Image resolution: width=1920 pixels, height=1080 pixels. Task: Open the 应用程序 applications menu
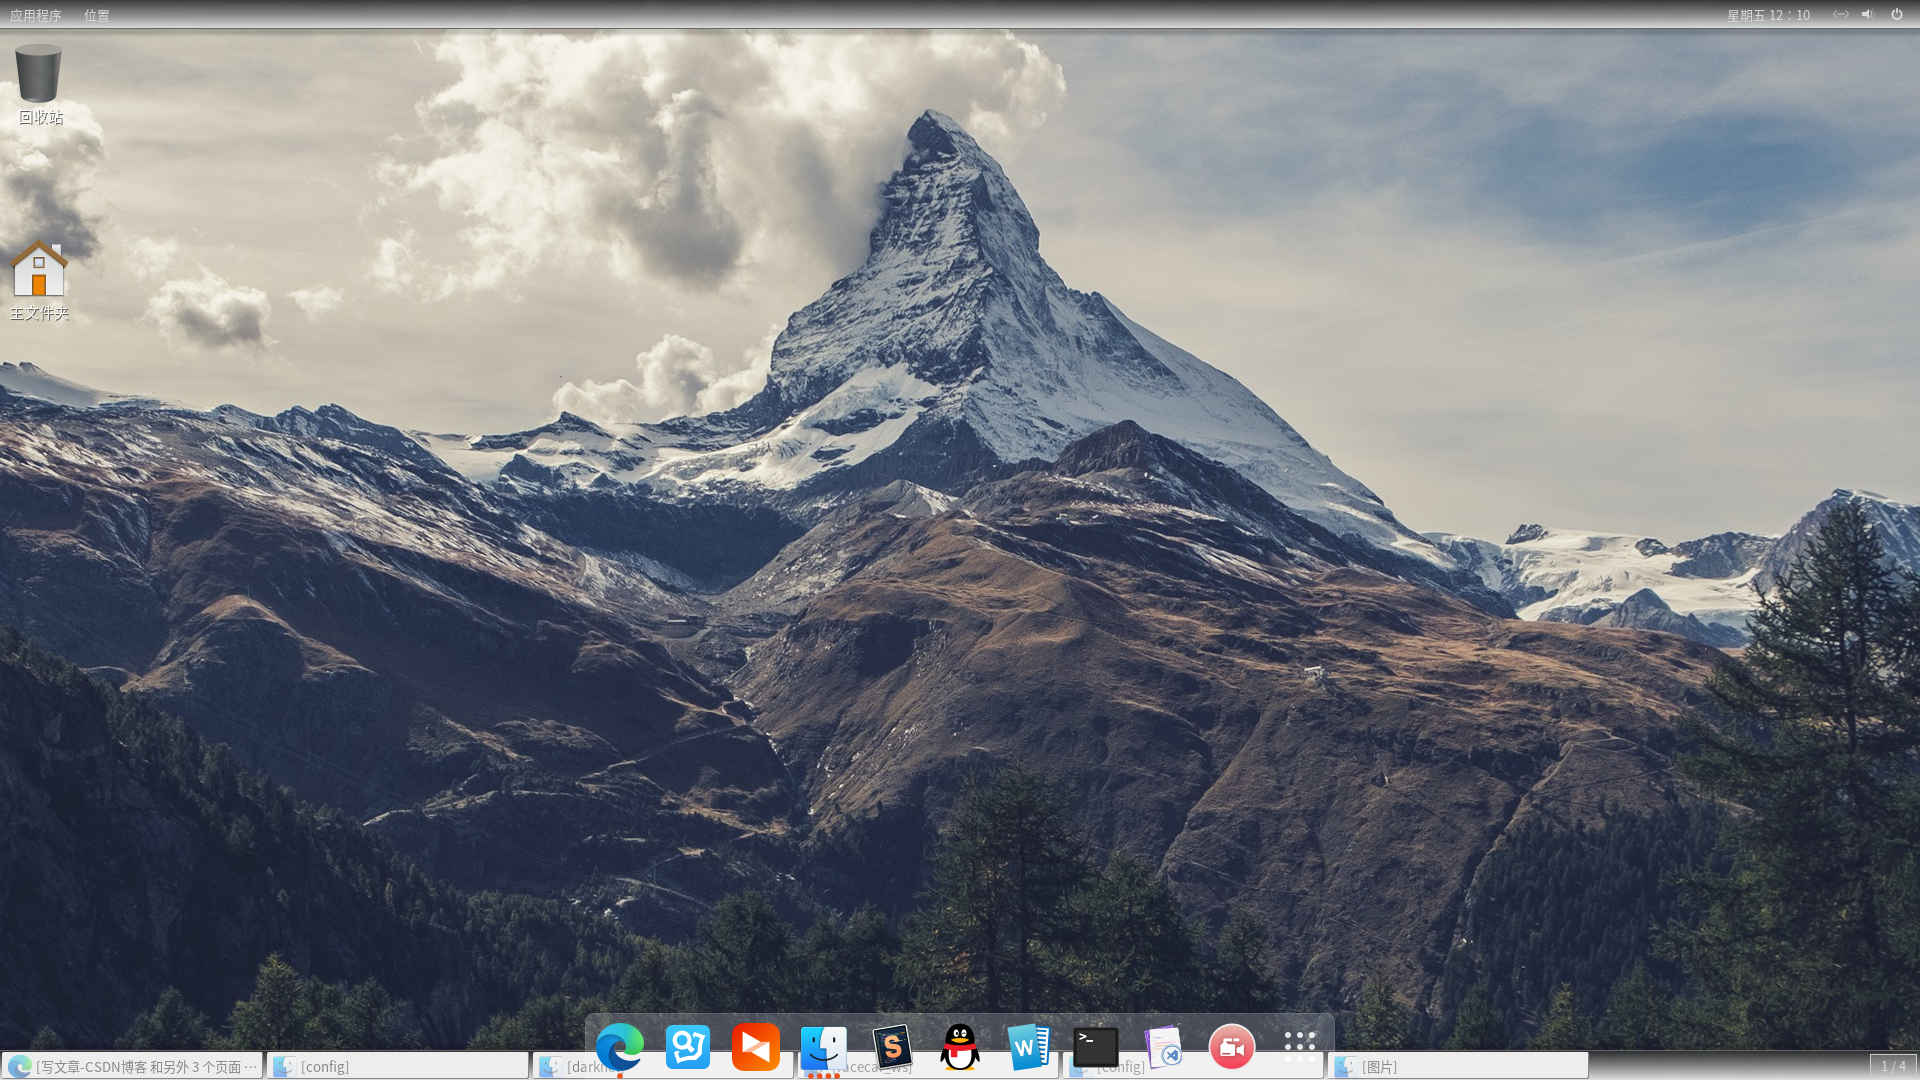(x=36, y=15)
